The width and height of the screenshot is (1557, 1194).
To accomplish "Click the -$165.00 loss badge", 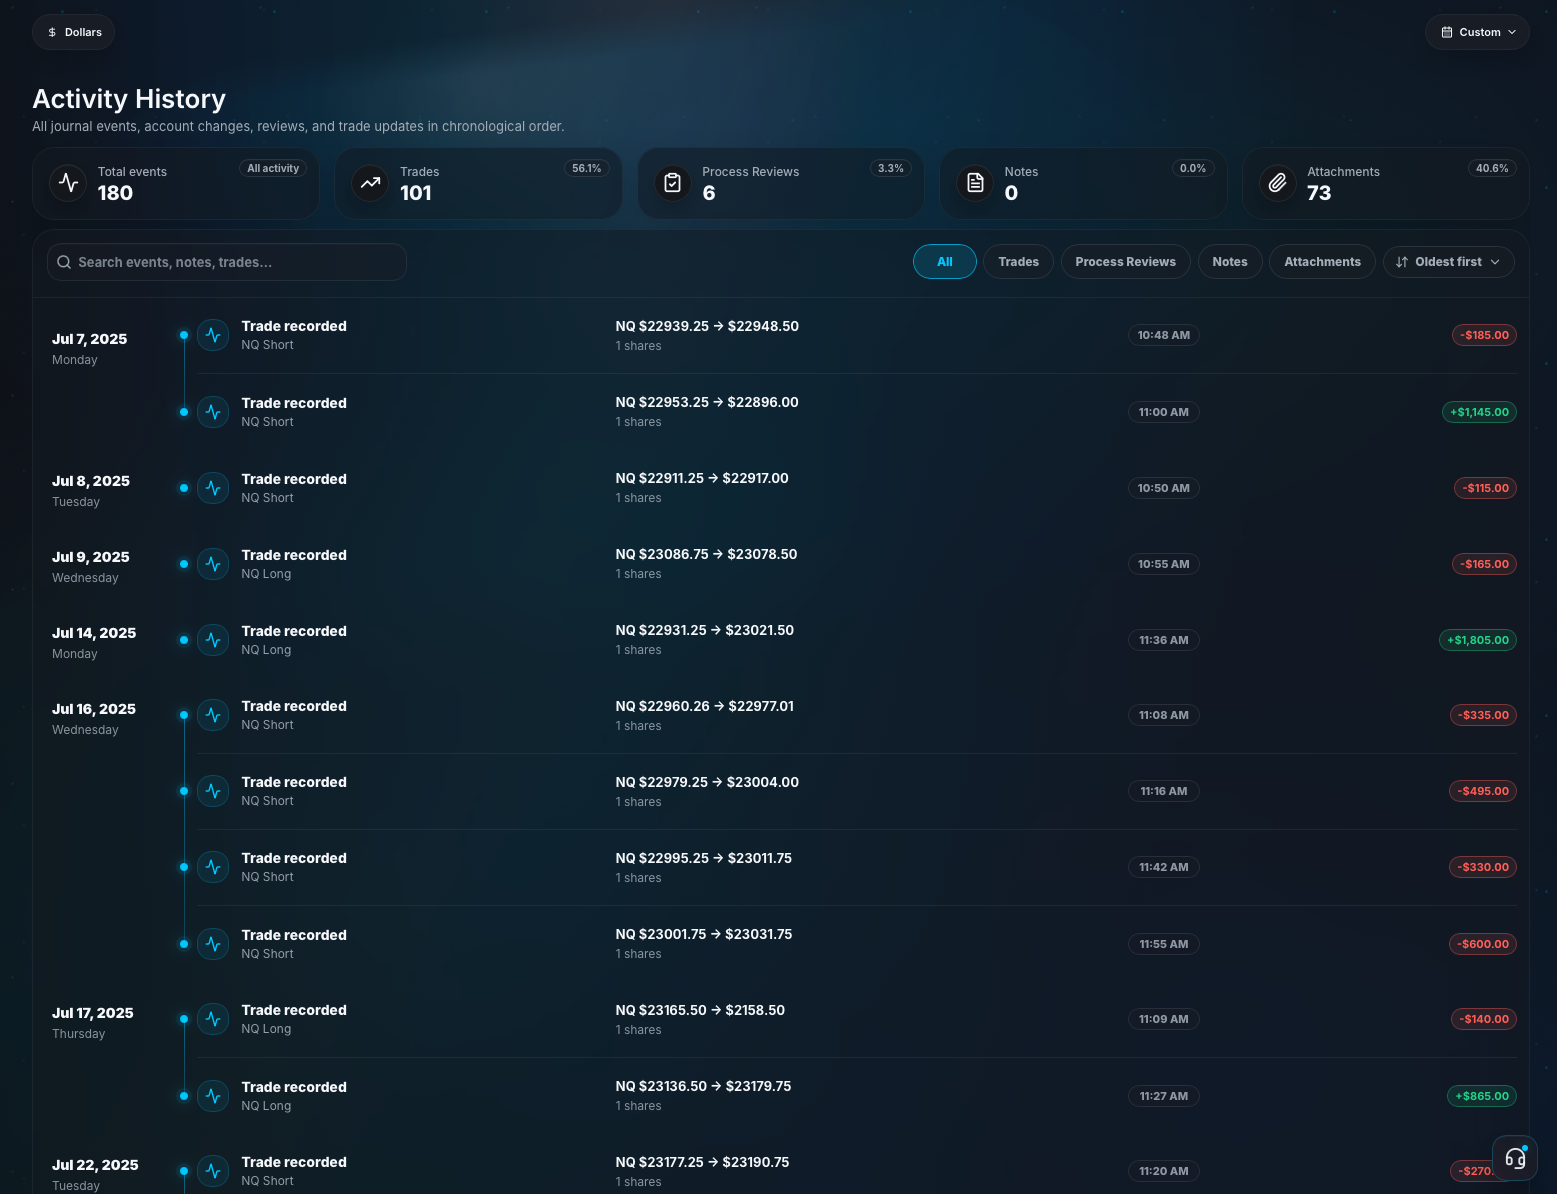I will (1484, 564).
